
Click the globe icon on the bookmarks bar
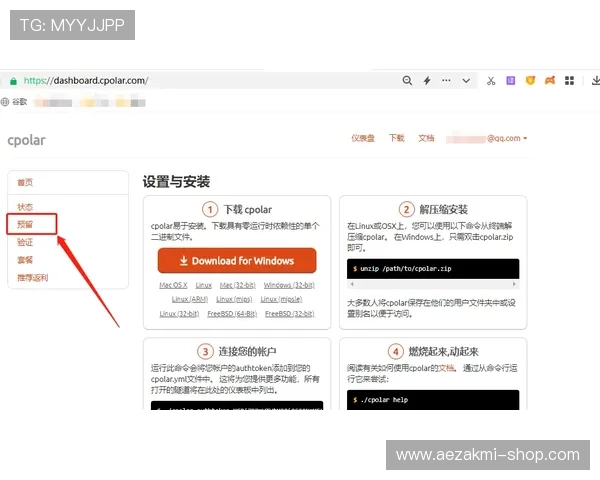5,102
